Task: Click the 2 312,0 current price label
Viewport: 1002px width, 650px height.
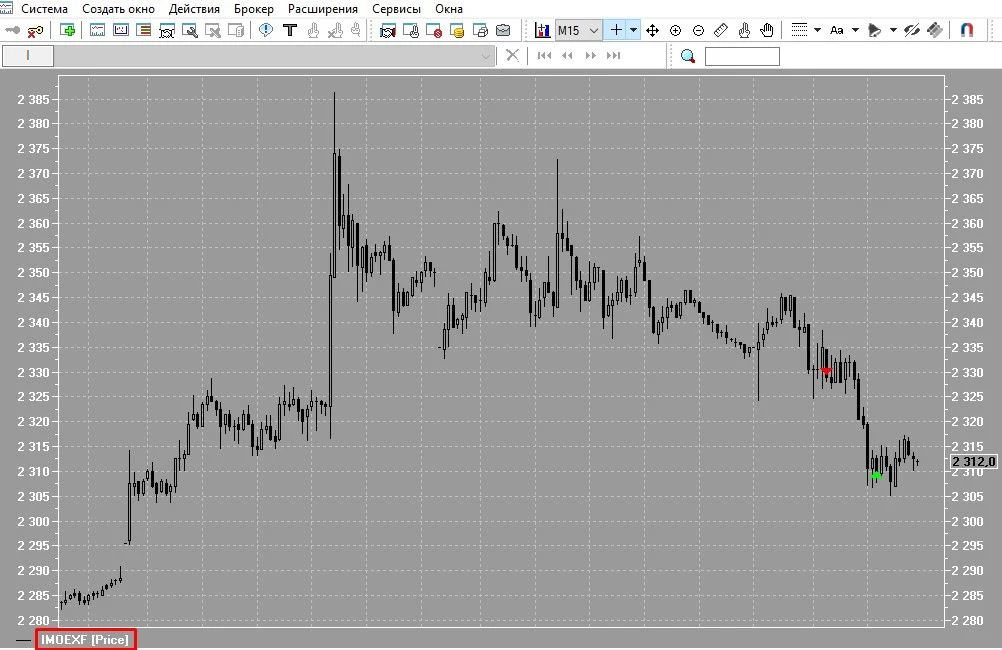Action: (974, 461)
